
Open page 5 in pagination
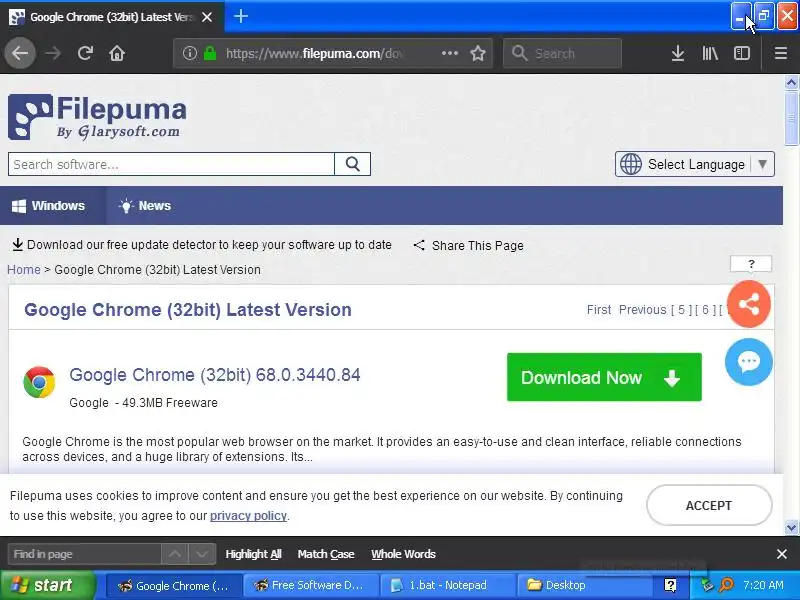(x=682, y=310)
